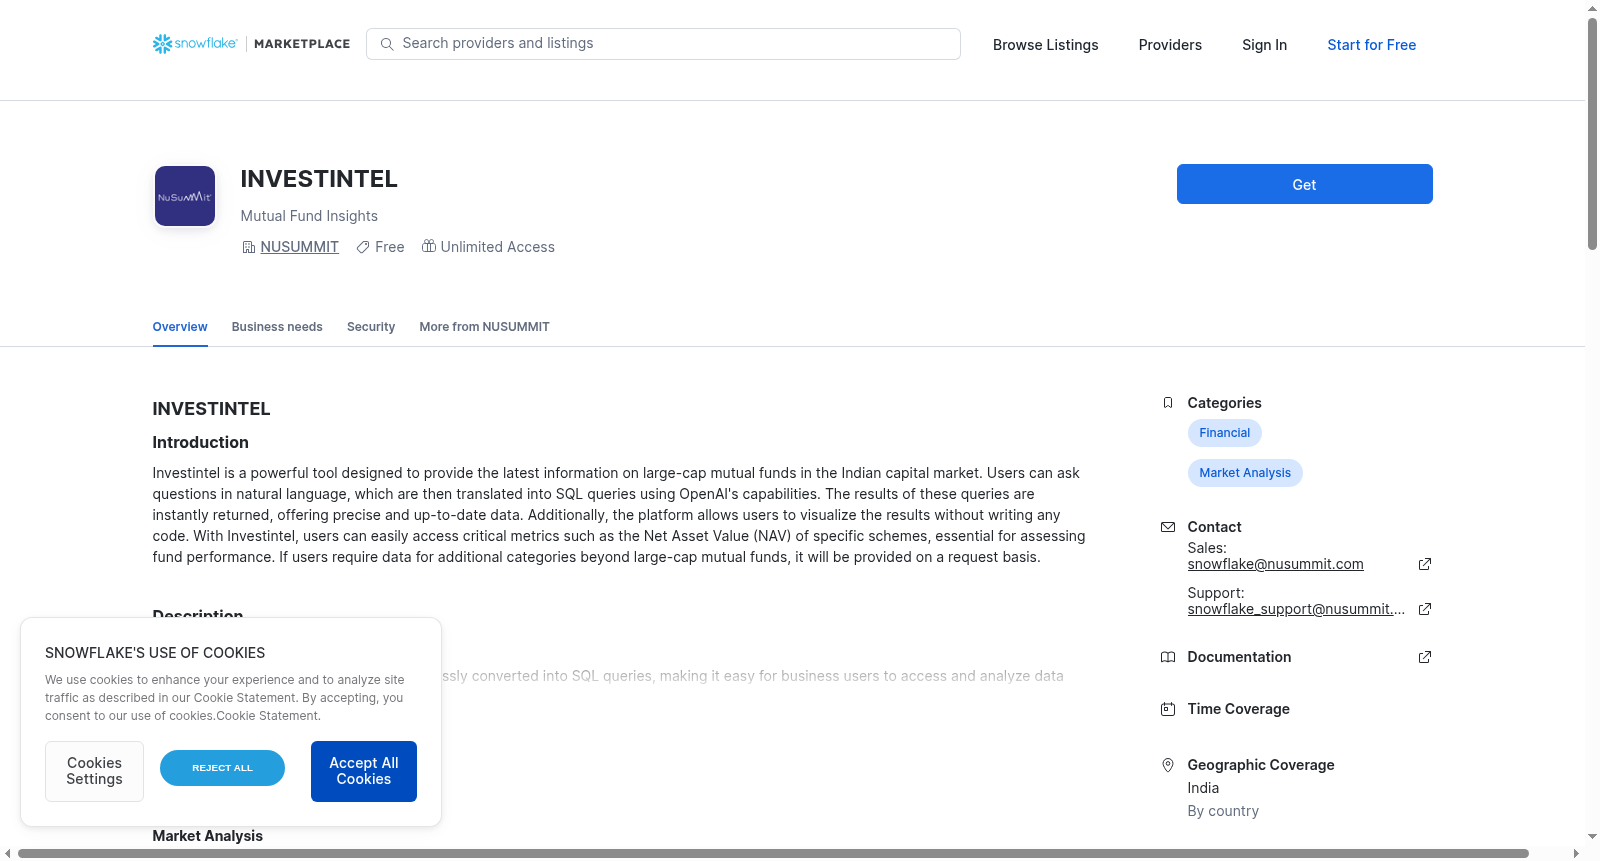Click the vertical scrollbar thumb
Screen dimensions: 1600x861
(x=1592, y=133)
